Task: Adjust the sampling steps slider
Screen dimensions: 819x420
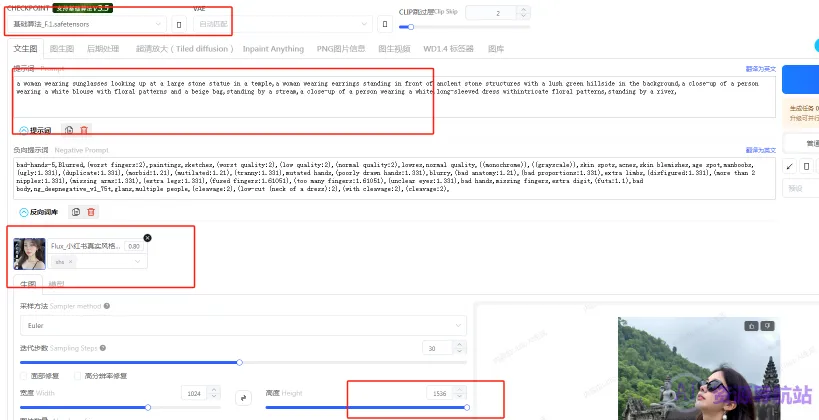Action: (238, 362)
